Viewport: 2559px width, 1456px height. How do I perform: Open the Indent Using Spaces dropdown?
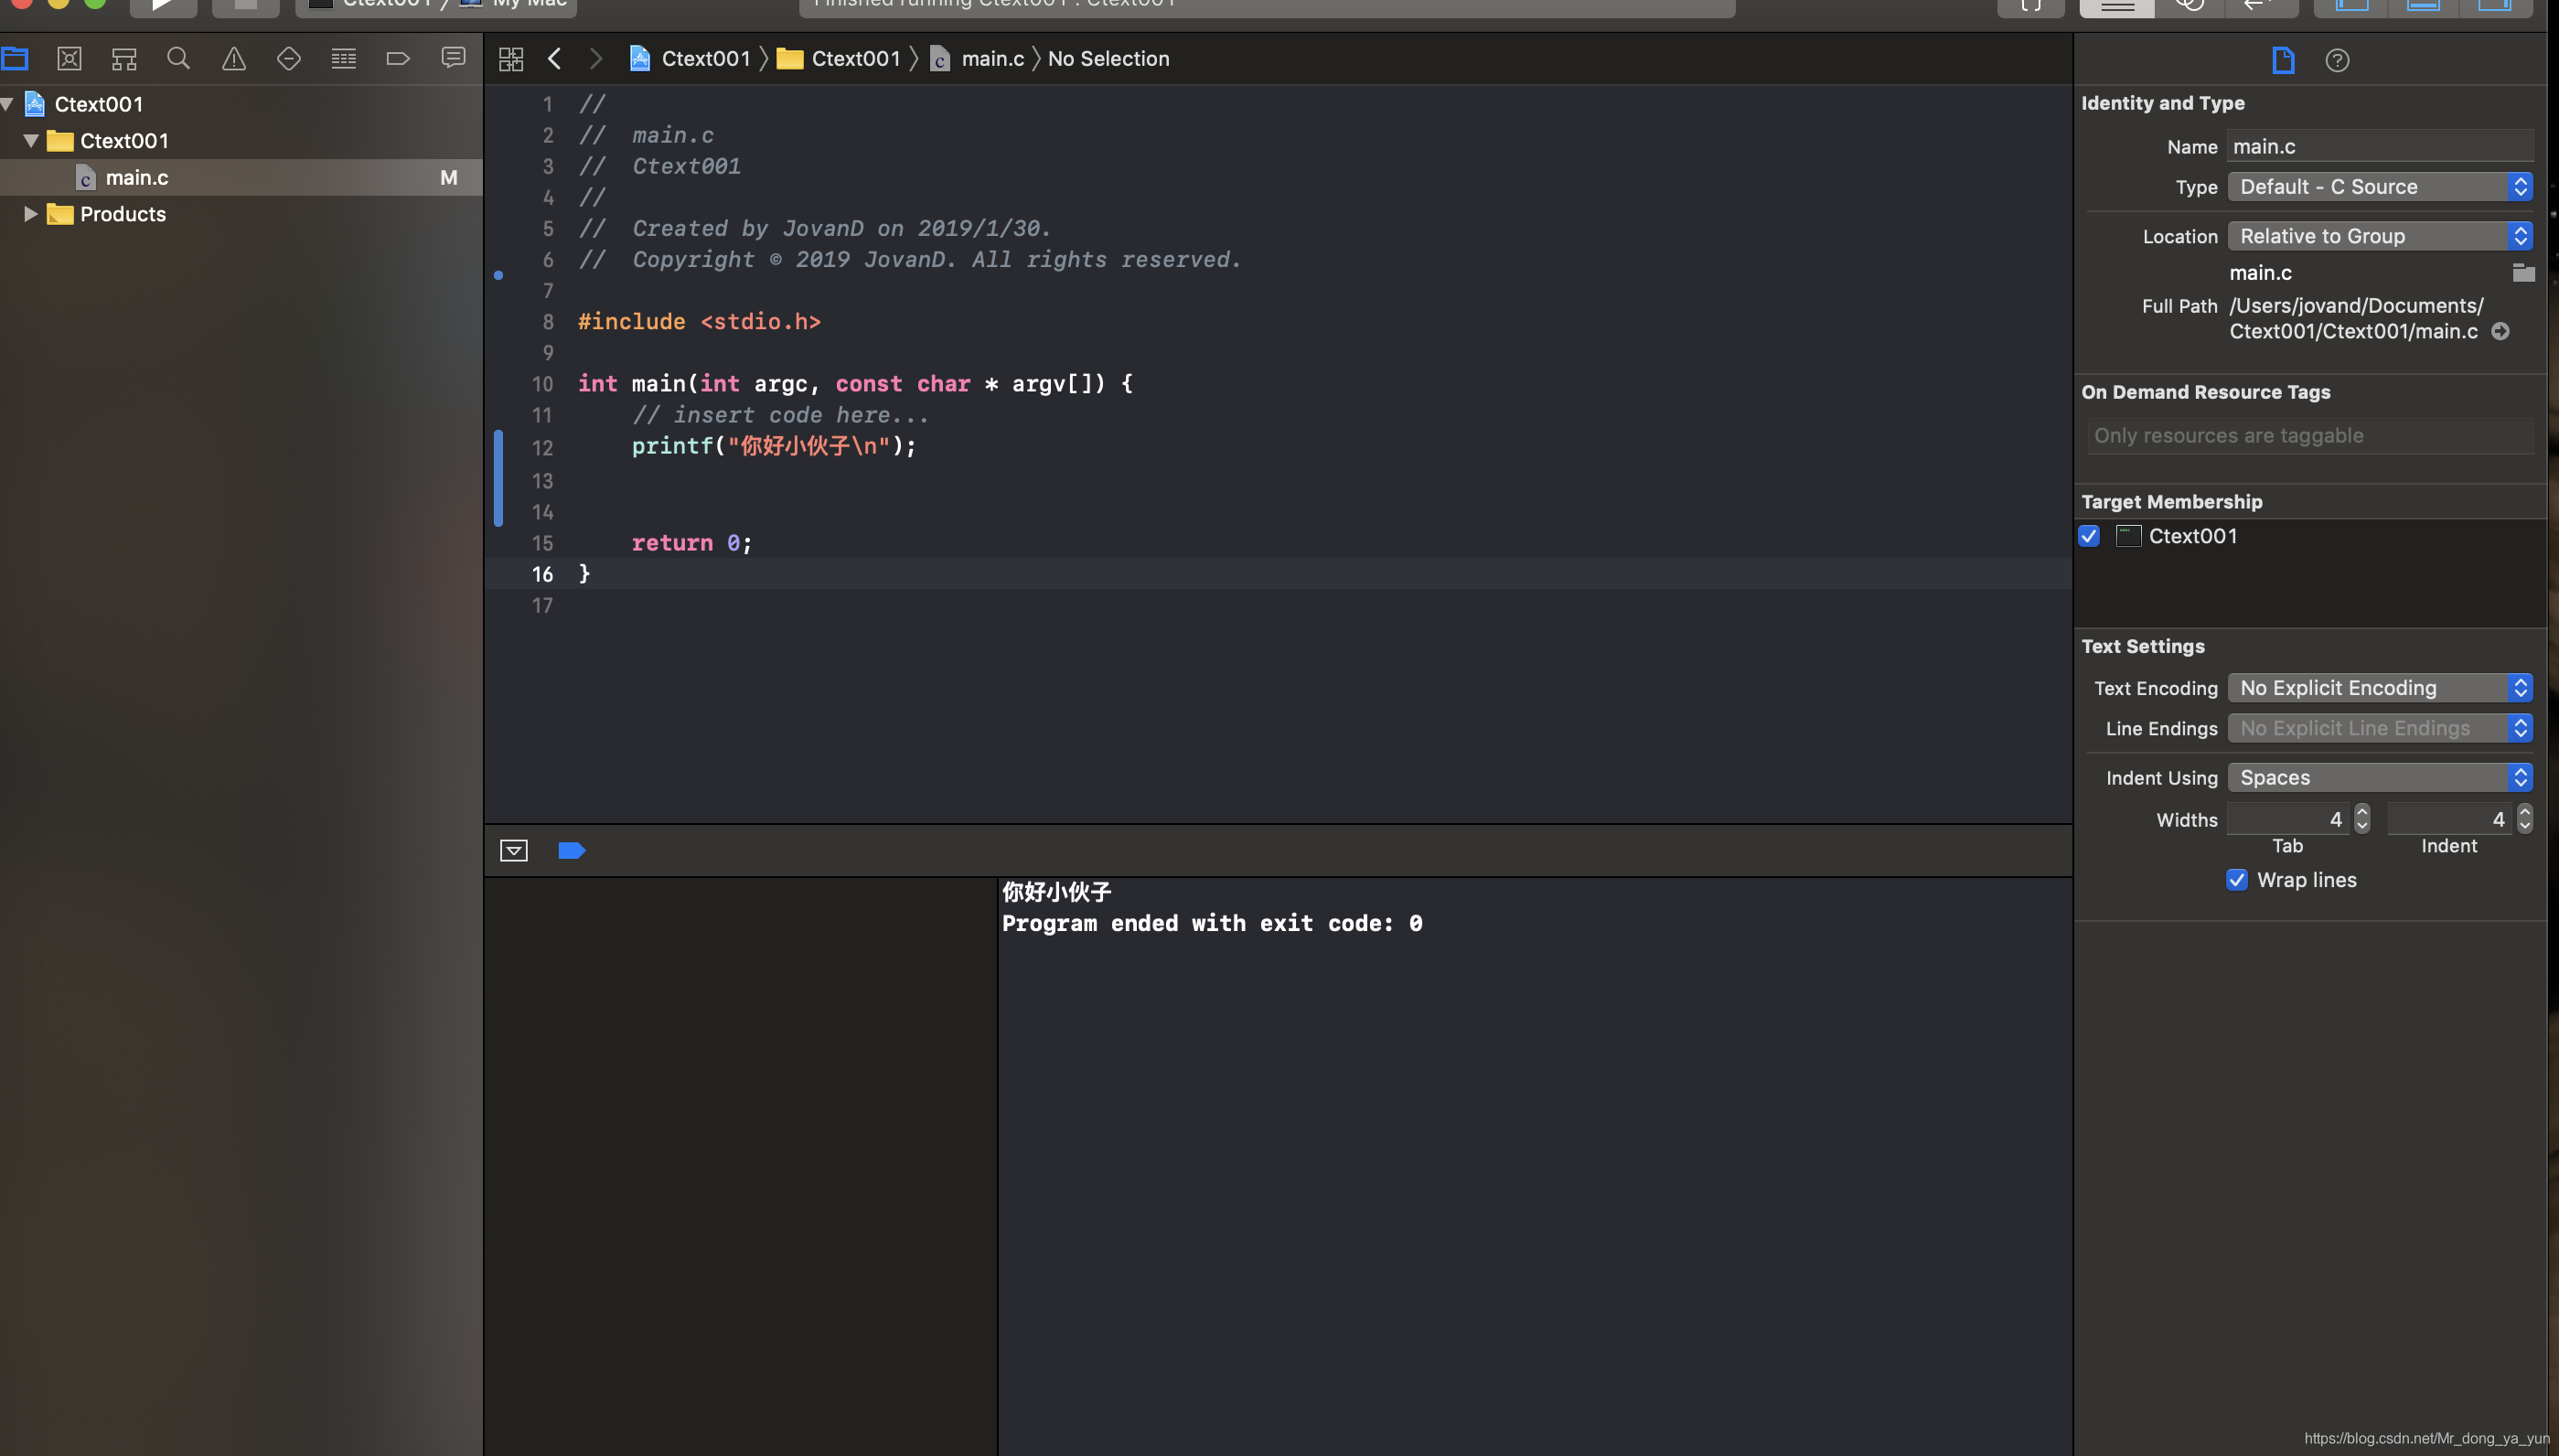coord(2380,778)
